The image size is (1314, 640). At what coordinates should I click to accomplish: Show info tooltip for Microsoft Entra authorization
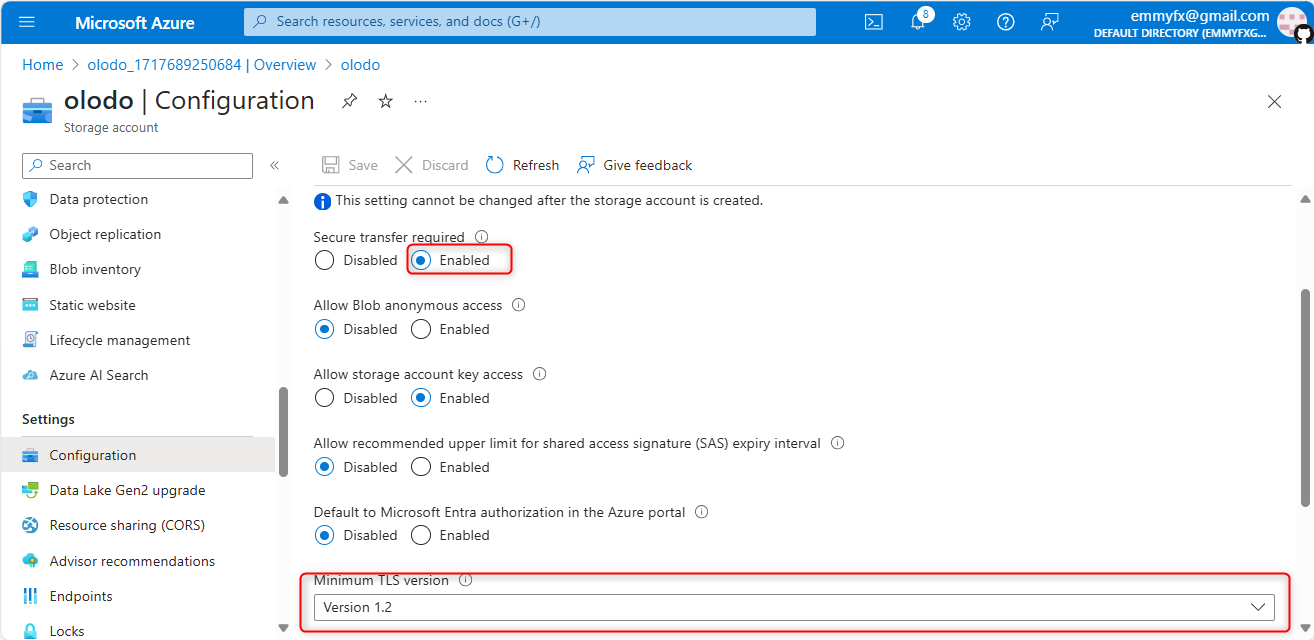coord(701,512)
